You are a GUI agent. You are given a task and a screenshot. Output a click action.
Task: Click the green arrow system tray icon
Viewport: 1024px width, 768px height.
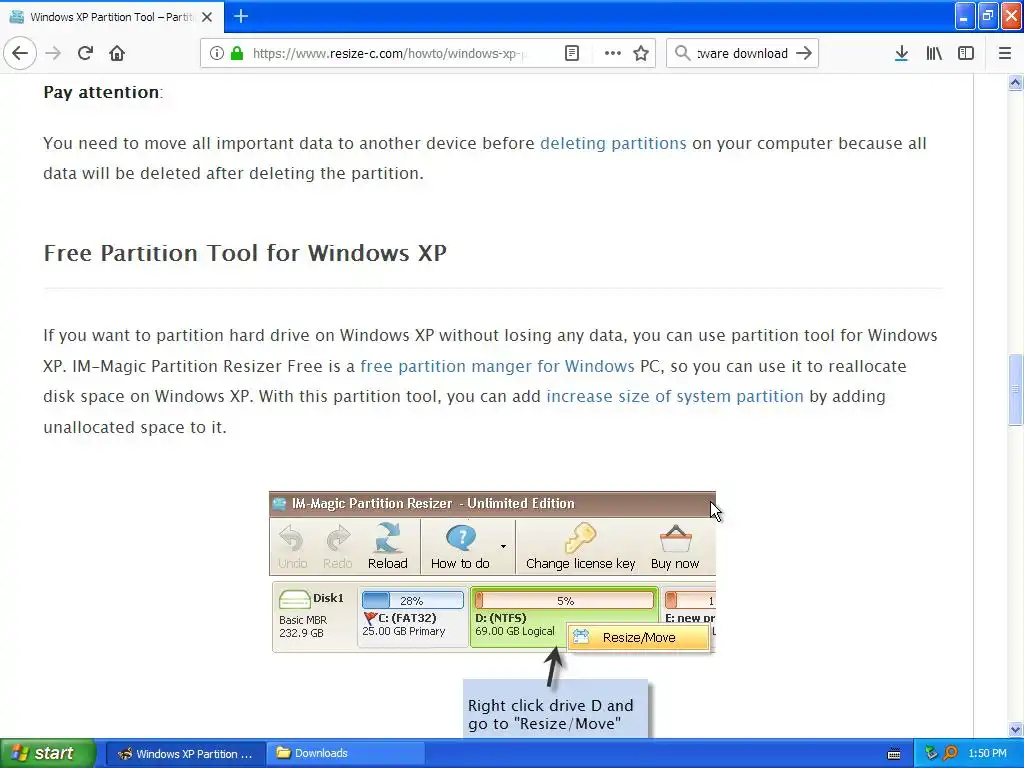pyautogui.click(x=931, y=753)
